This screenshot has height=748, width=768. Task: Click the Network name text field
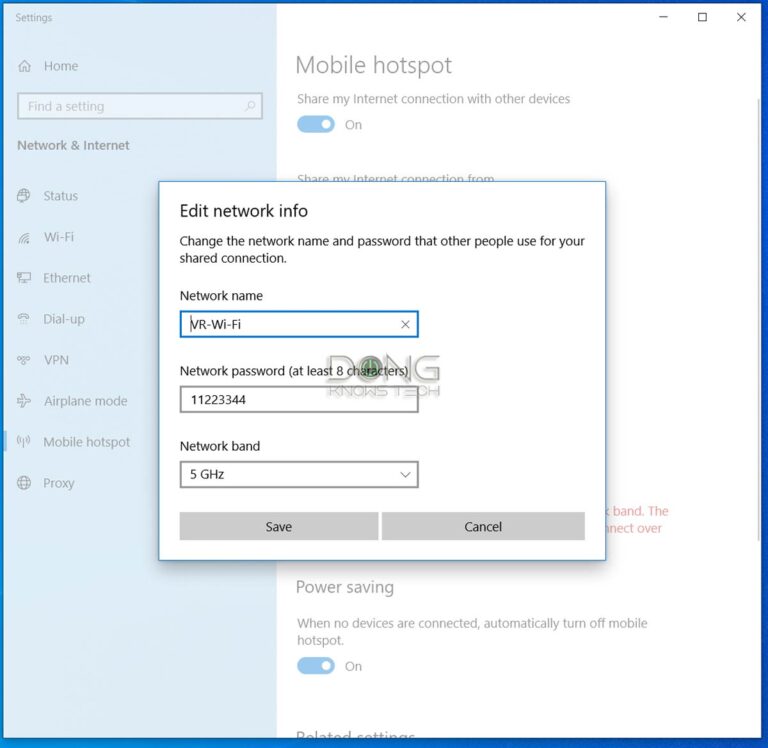click(290, 324)
